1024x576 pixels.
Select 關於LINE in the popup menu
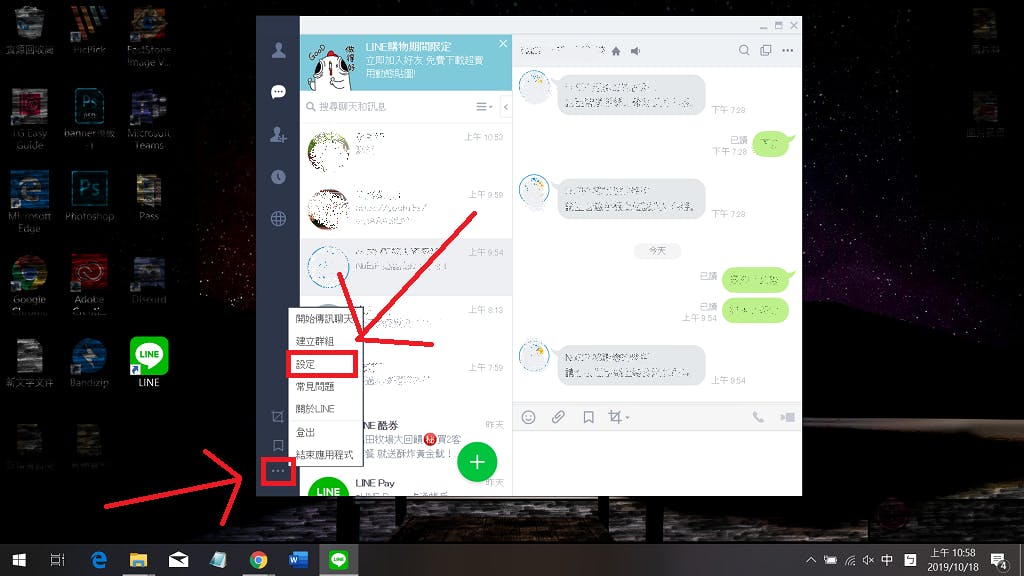click(325, 409)
